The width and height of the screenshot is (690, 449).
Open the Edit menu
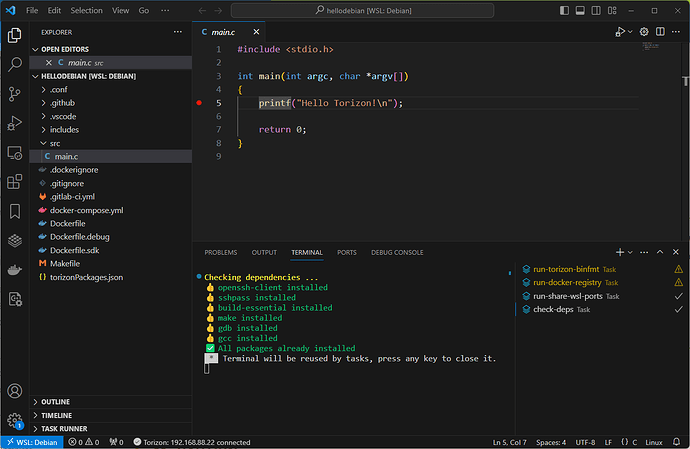pos(54,11)
